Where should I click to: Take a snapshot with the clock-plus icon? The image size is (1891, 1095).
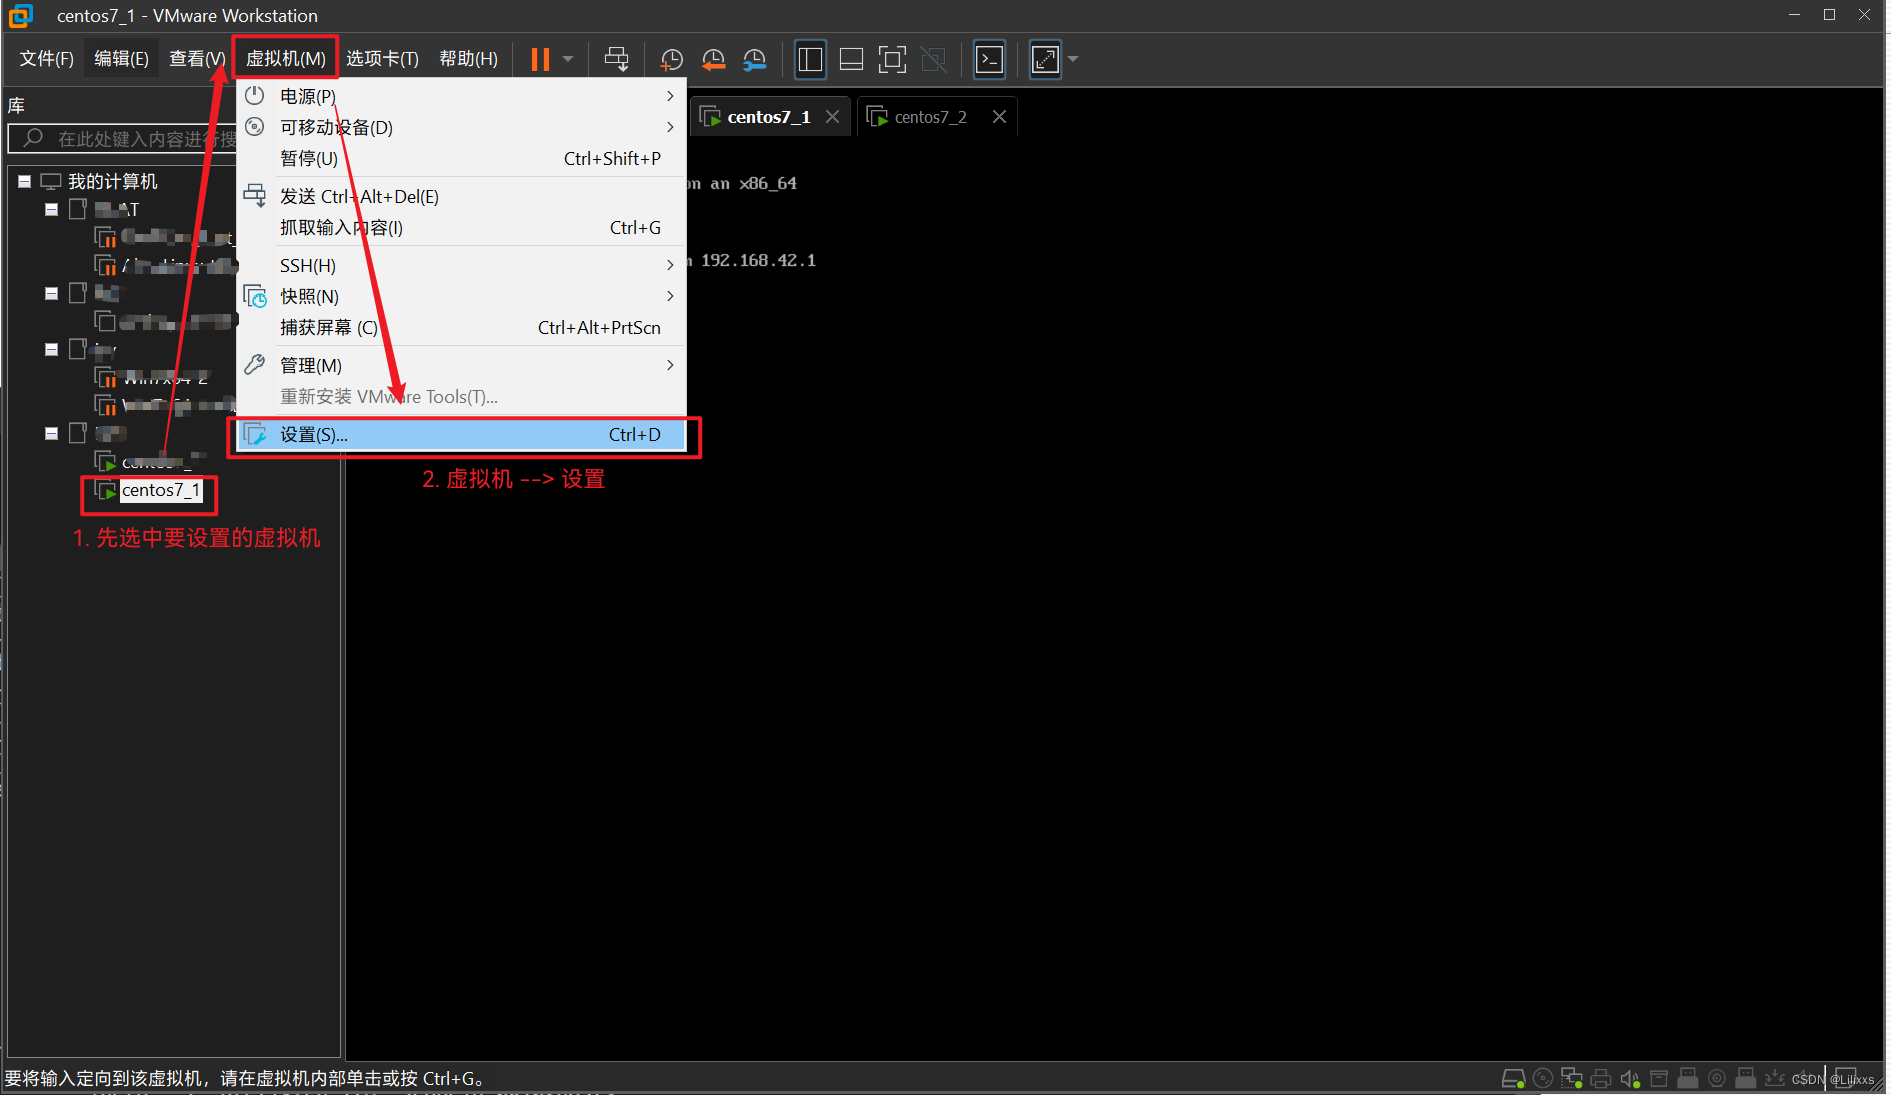pos(672,60)
